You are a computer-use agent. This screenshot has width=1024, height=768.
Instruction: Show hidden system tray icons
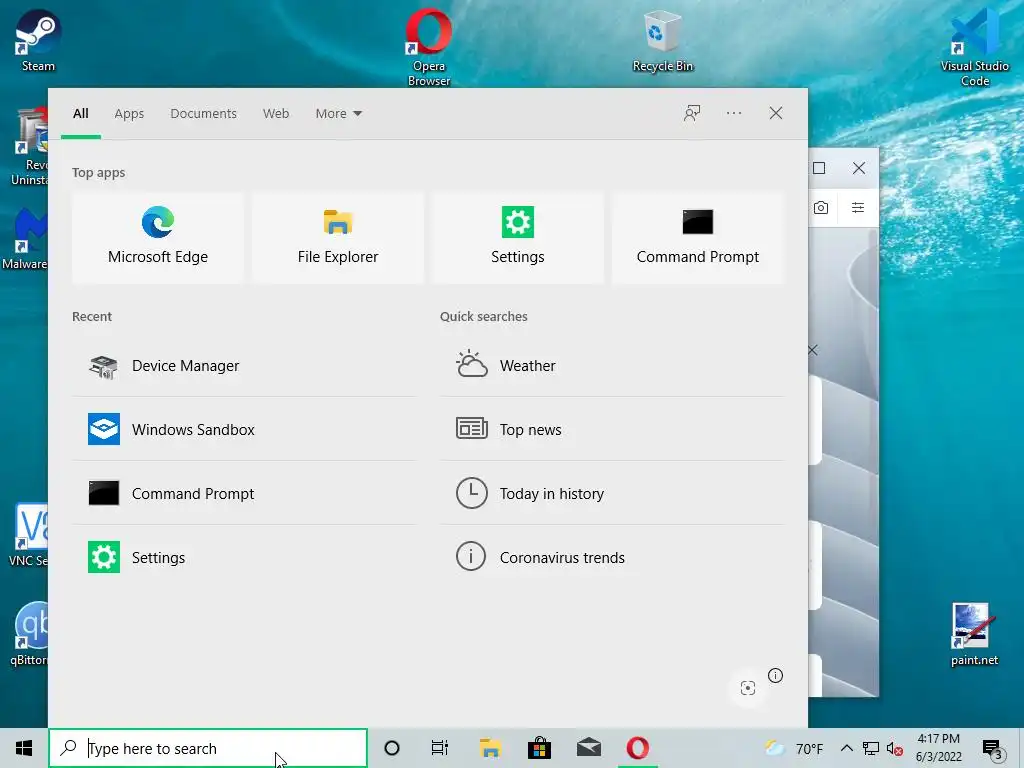pos(846,748)
